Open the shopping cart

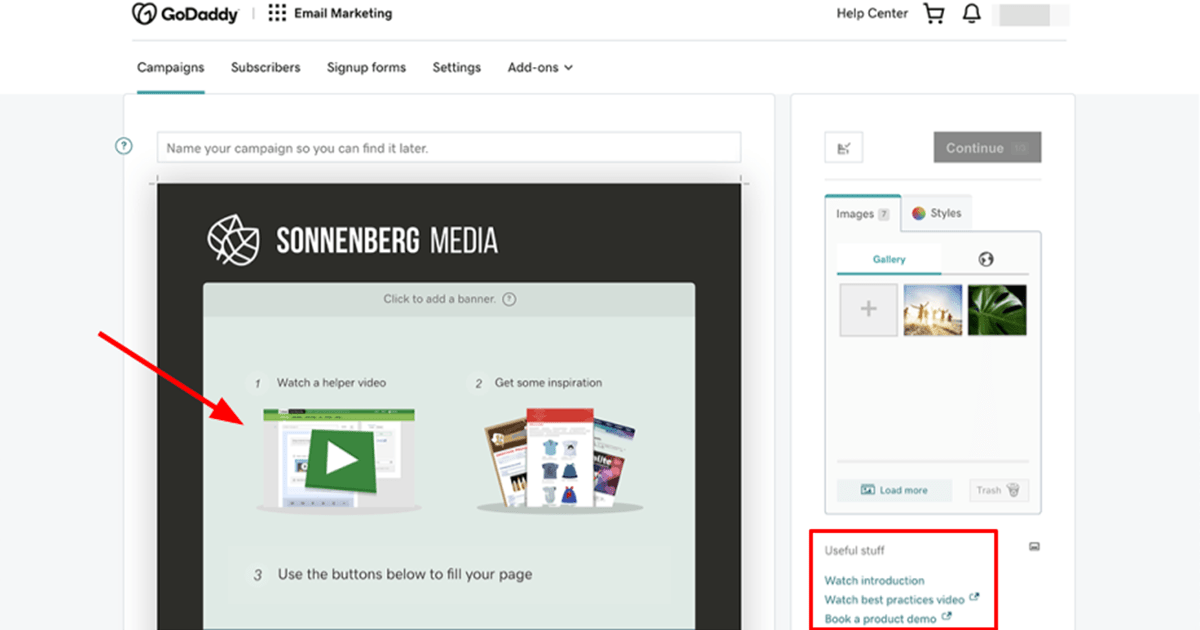click(x=934, y=14)
